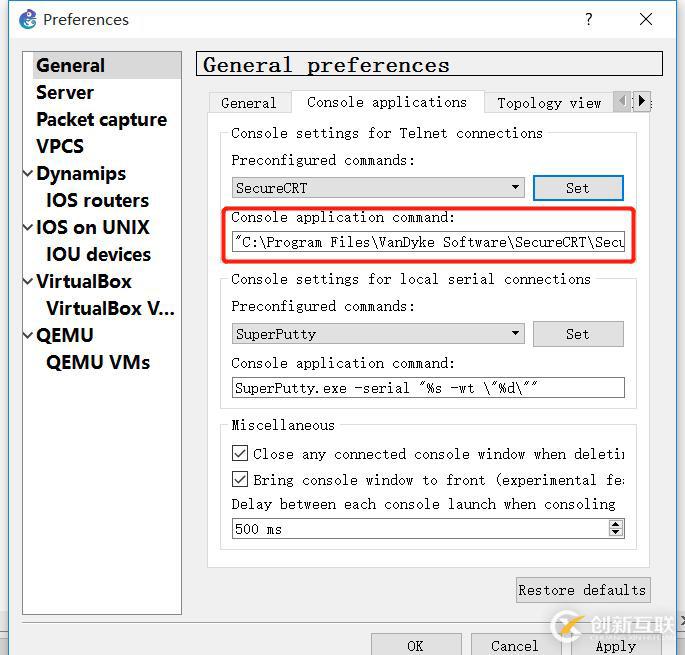The image size is (685, 655).
Task: Collapse the QEMU tree section
Action: click(28, 336)
